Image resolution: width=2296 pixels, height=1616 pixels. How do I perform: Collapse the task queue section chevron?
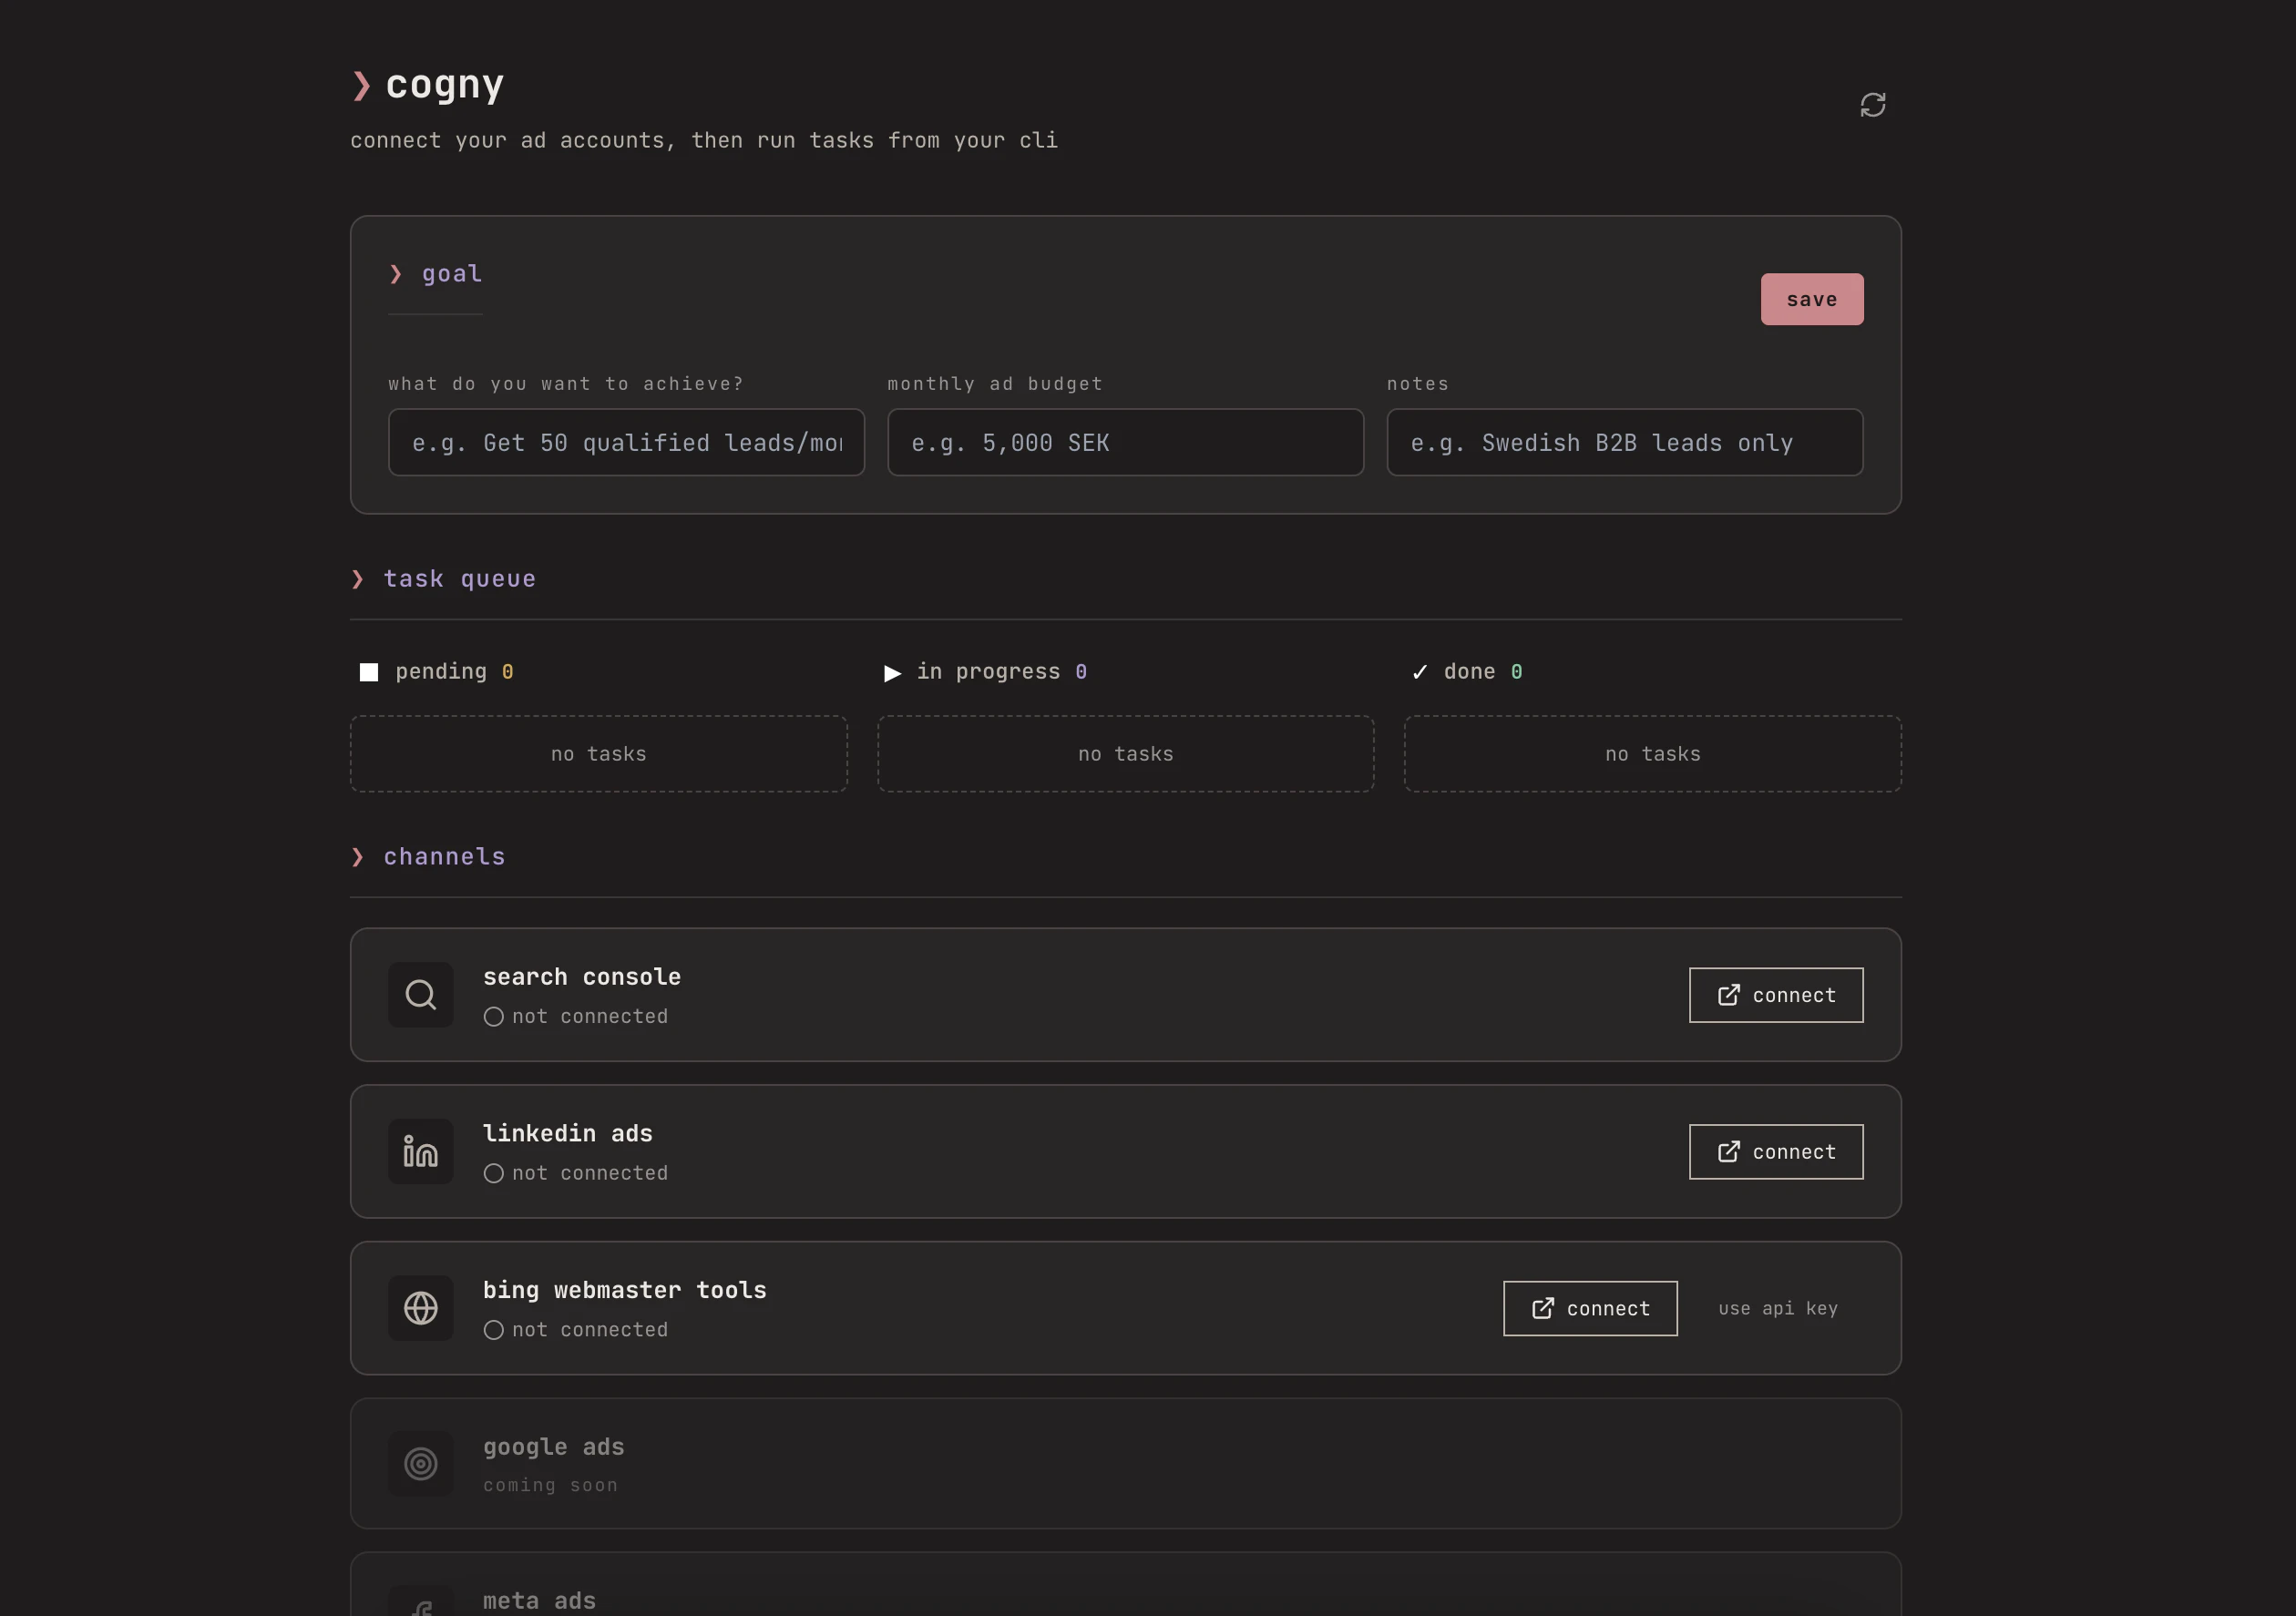point(358,579)
